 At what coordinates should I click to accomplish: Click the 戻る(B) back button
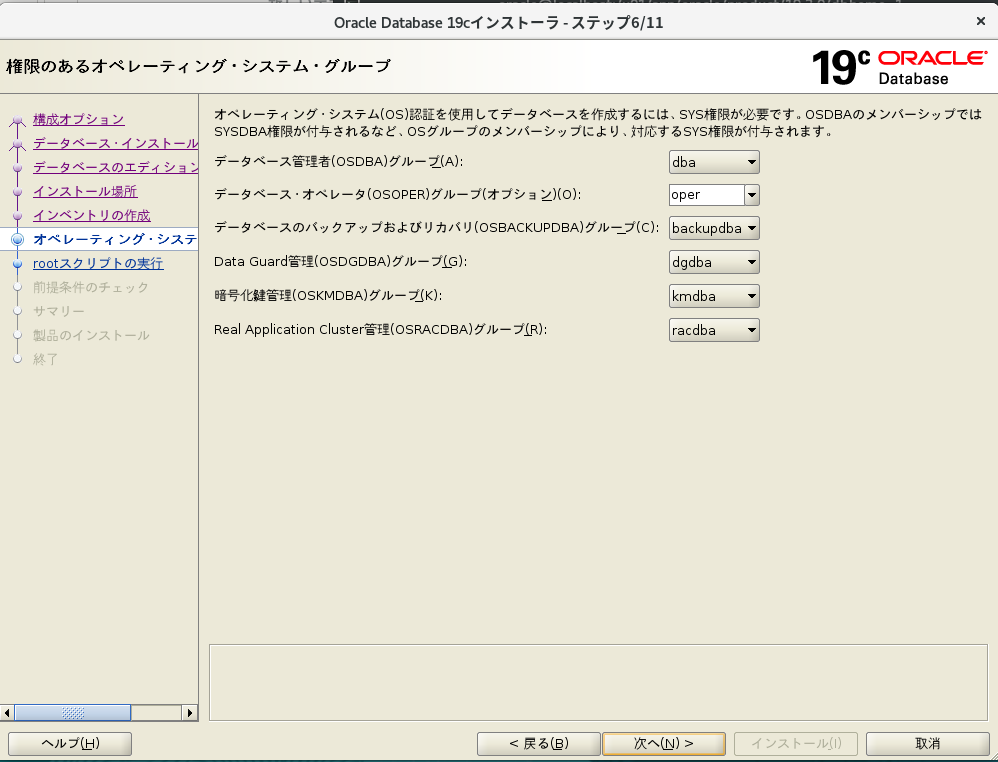[538, 744]
